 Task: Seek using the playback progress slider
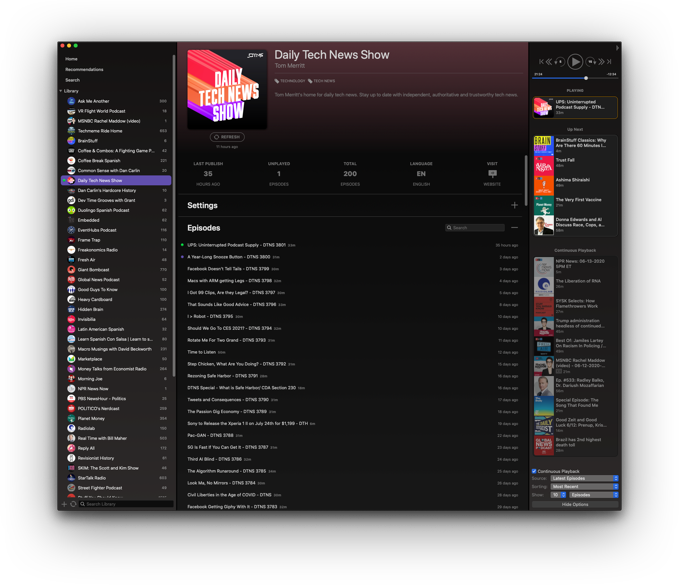point(575,78)
